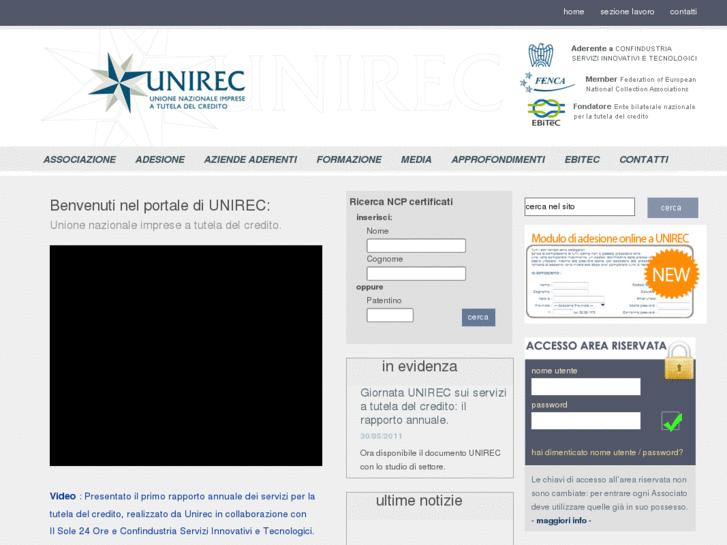Open Giornata UNIREC sui servizi news headline
727x545 pixels.
[x=433, y=406]
